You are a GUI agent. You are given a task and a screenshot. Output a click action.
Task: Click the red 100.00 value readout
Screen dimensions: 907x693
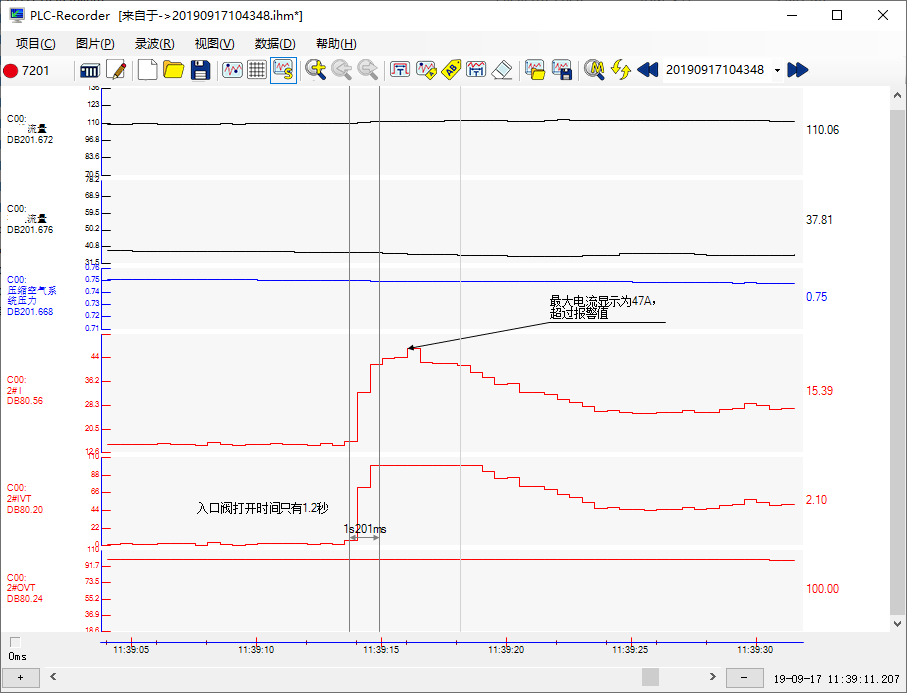822,589
